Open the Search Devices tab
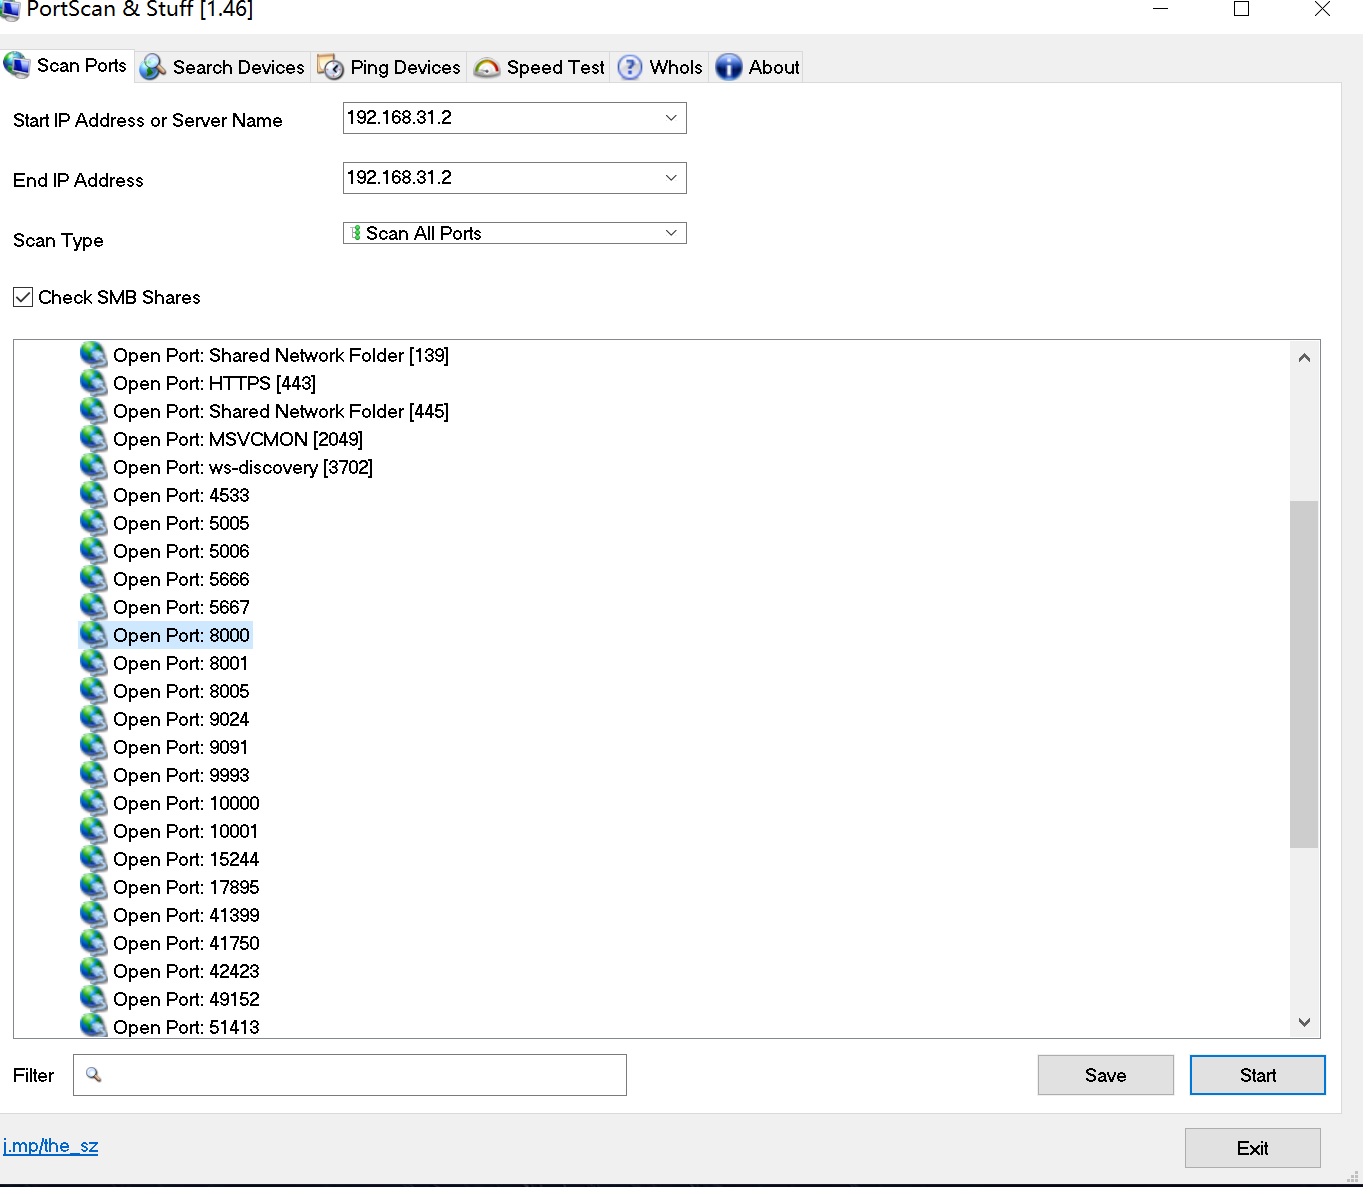 (223, 67)
